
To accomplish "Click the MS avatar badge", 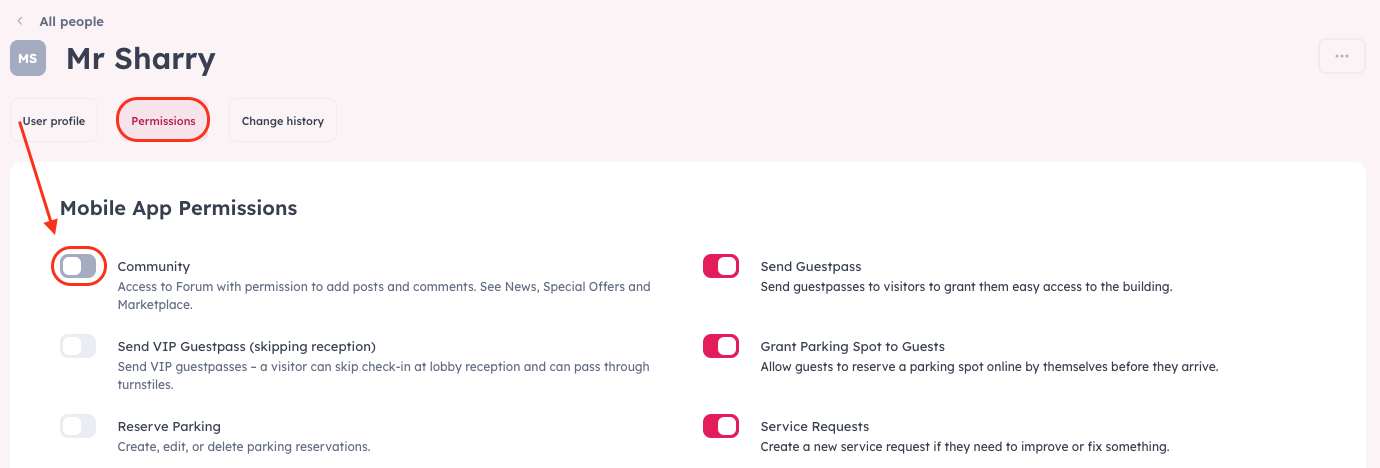I will click(28, 58).
